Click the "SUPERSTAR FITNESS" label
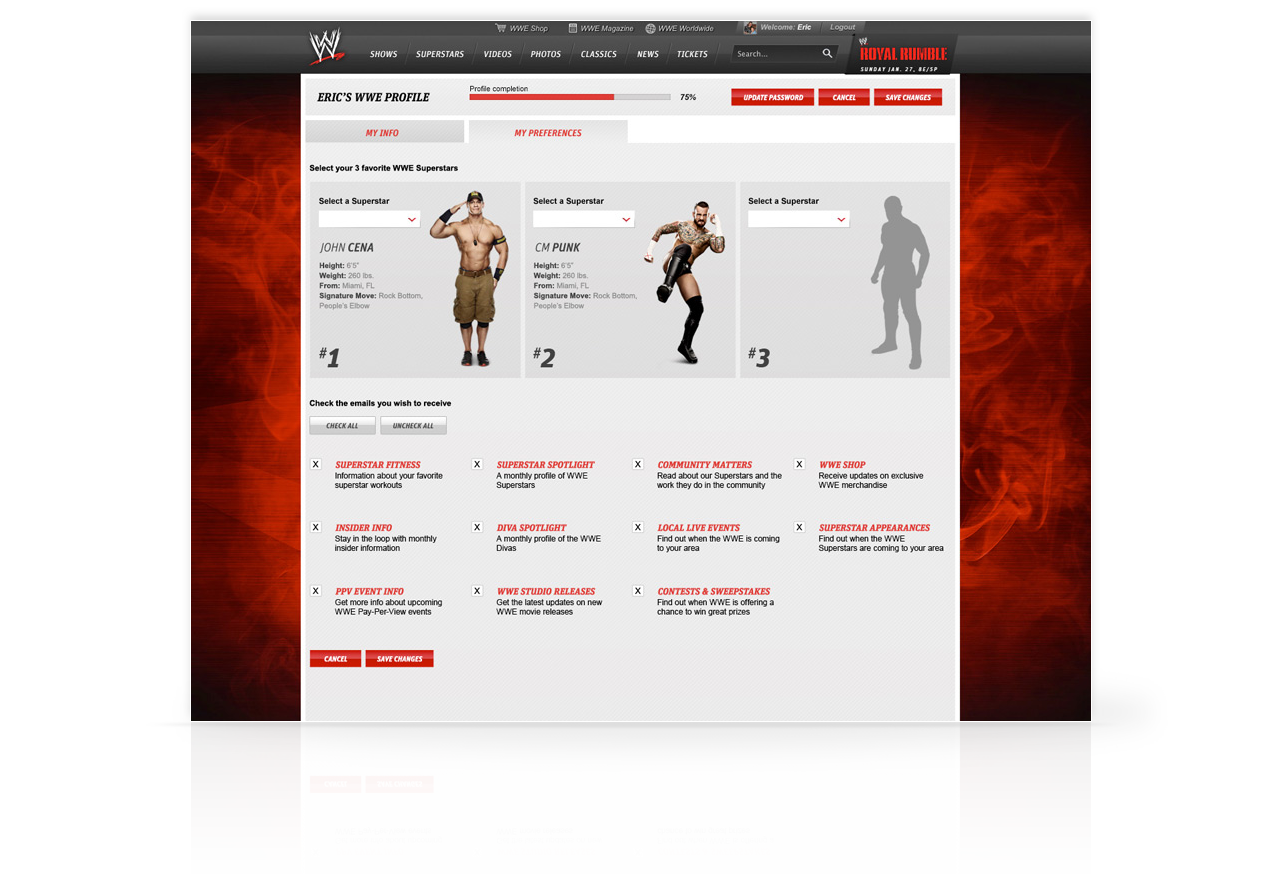The height and width of the screenshot is (896, 1280). coord(378,465)
